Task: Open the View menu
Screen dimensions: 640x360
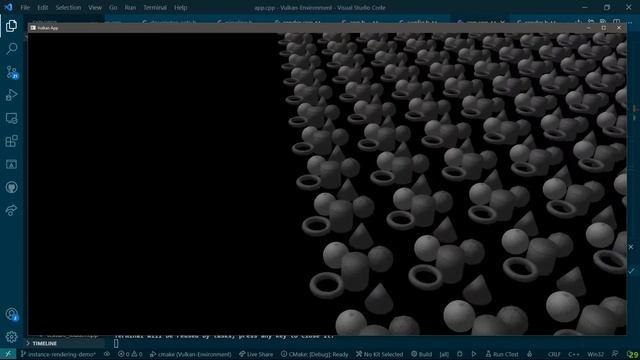Action: tap(95, 7)
